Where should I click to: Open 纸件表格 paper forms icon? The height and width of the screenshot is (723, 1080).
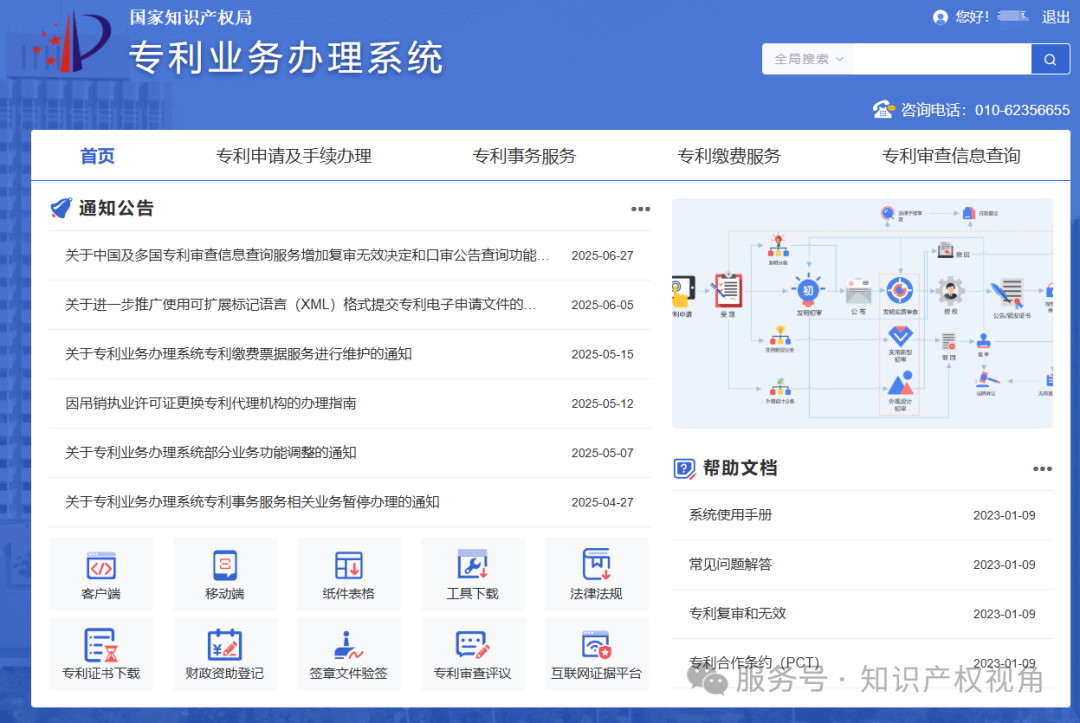[349, 573]
